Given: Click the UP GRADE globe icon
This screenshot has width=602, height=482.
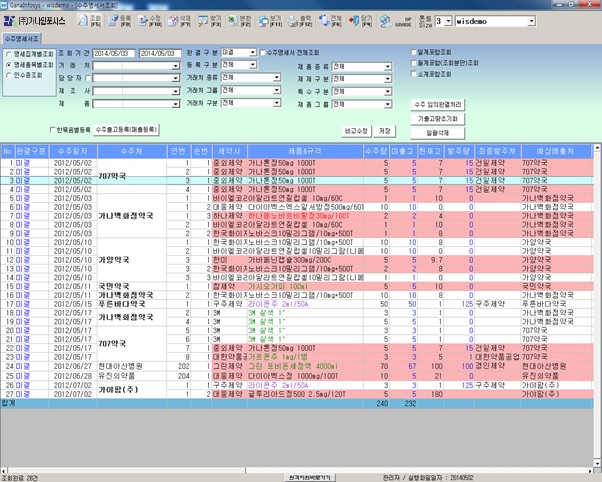Looking at the screenshot, I should pos(396,21).
